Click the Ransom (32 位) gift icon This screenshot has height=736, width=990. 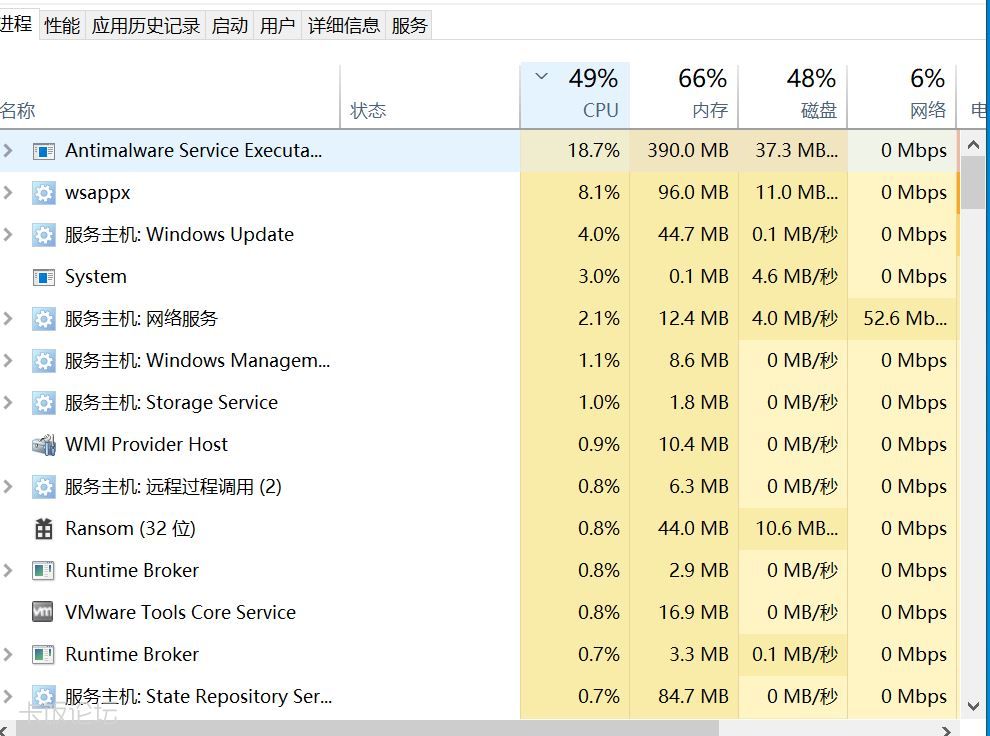tap(43, 529)
